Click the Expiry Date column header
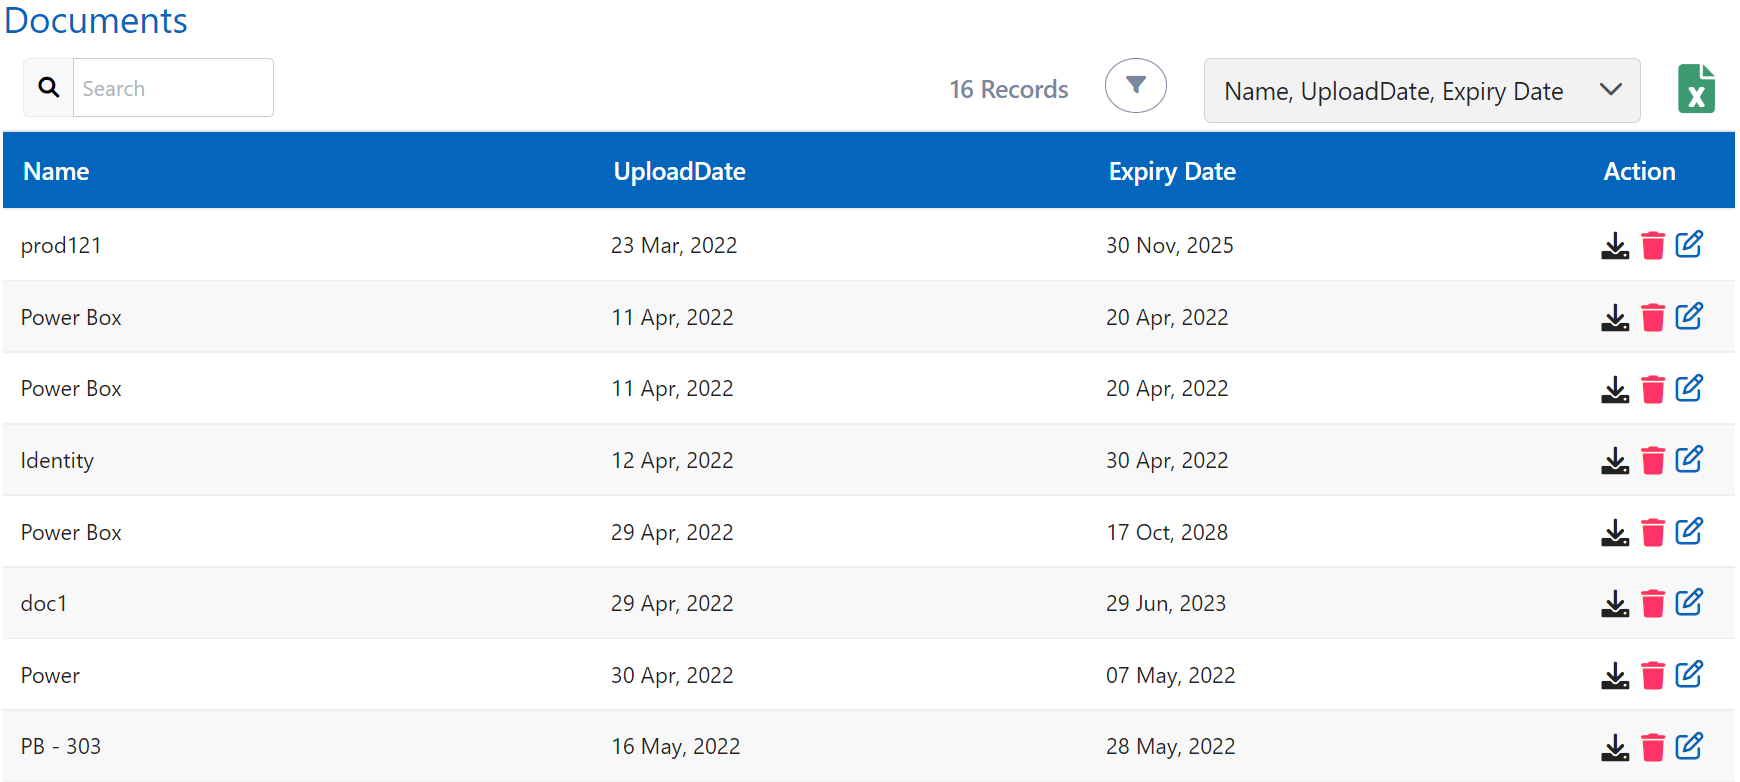Screen dimensions: 1740x782 pos(1171,171)
